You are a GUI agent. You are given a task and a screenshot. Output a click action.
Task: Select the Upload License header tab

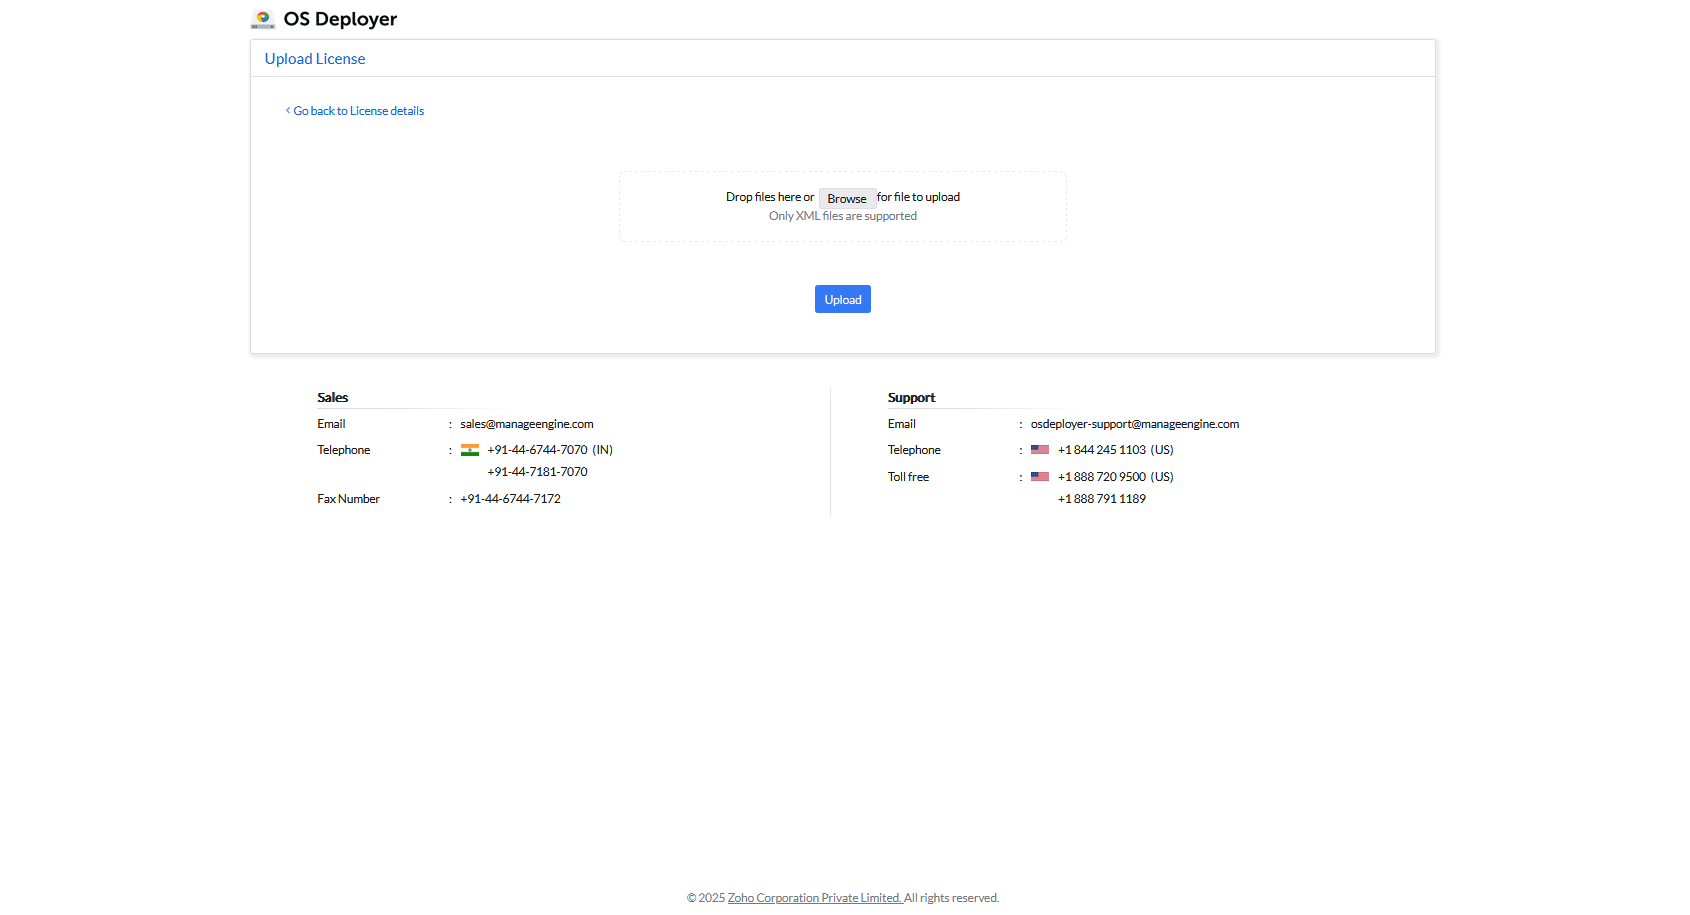pos(314,58)
